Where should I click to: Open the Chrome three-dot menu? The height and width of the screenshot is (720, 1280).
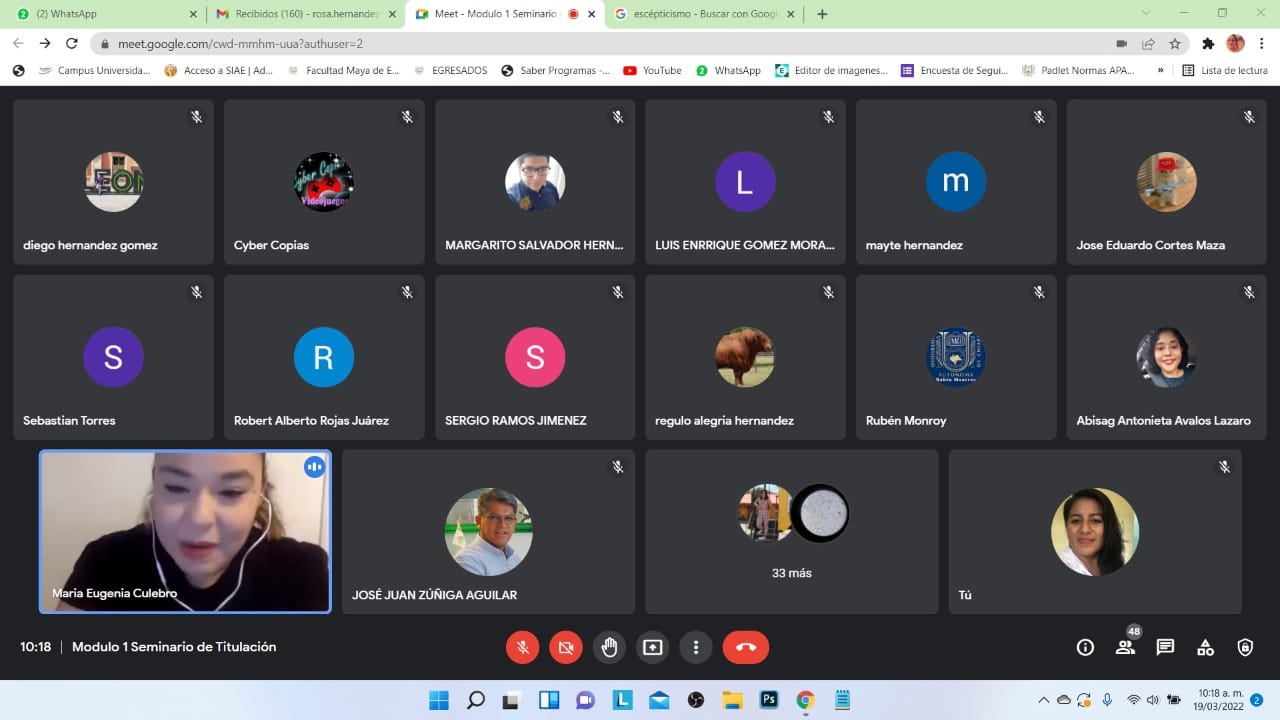coord(1263,44)
